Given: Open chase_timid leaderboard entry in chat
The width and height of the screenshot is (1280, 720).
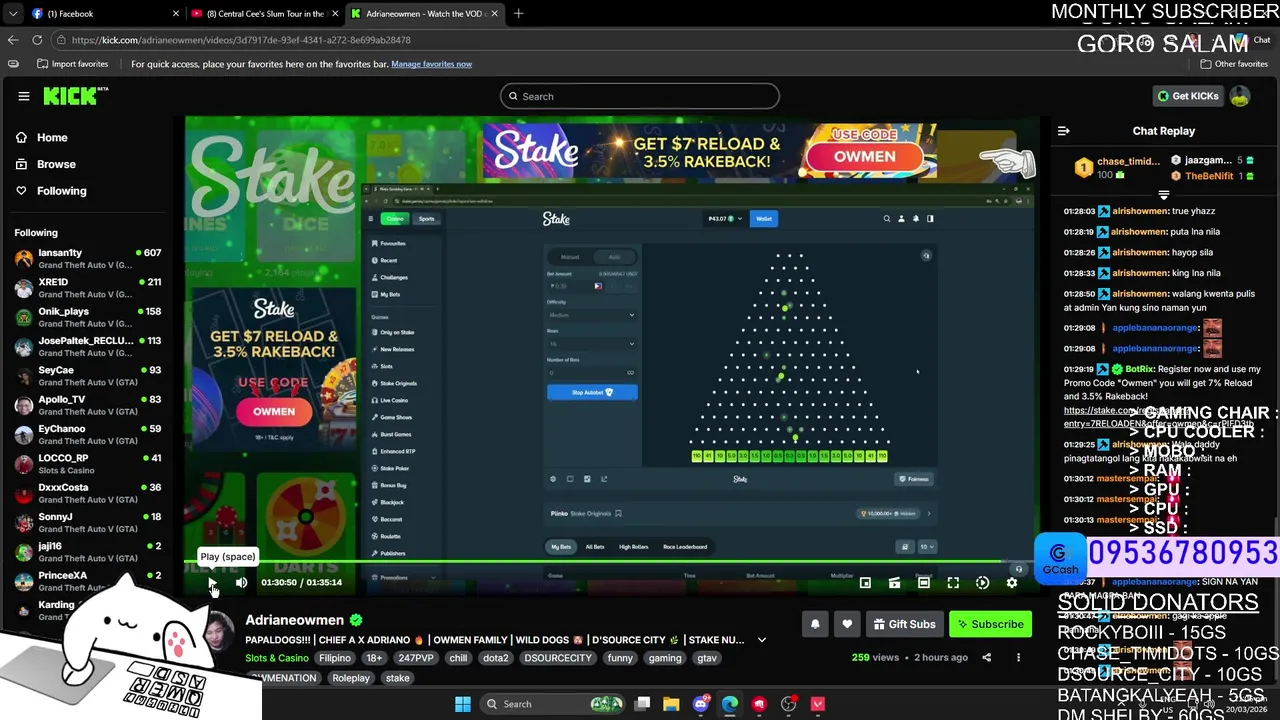Looking at the screenshot, I should pyautogui.click(x=1117, y=168).
